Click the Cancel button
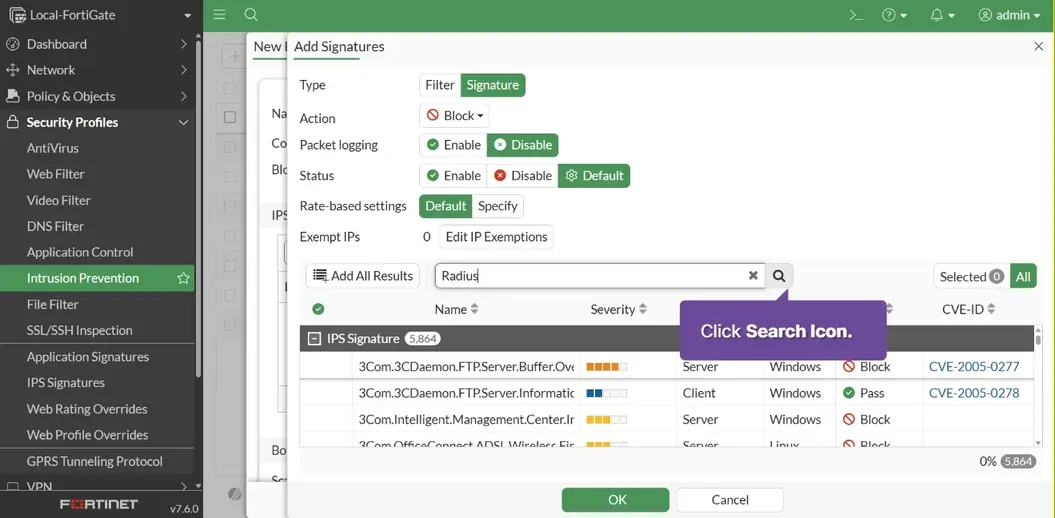This screenshot has height=518, width=1055. (x=730, y=500)
